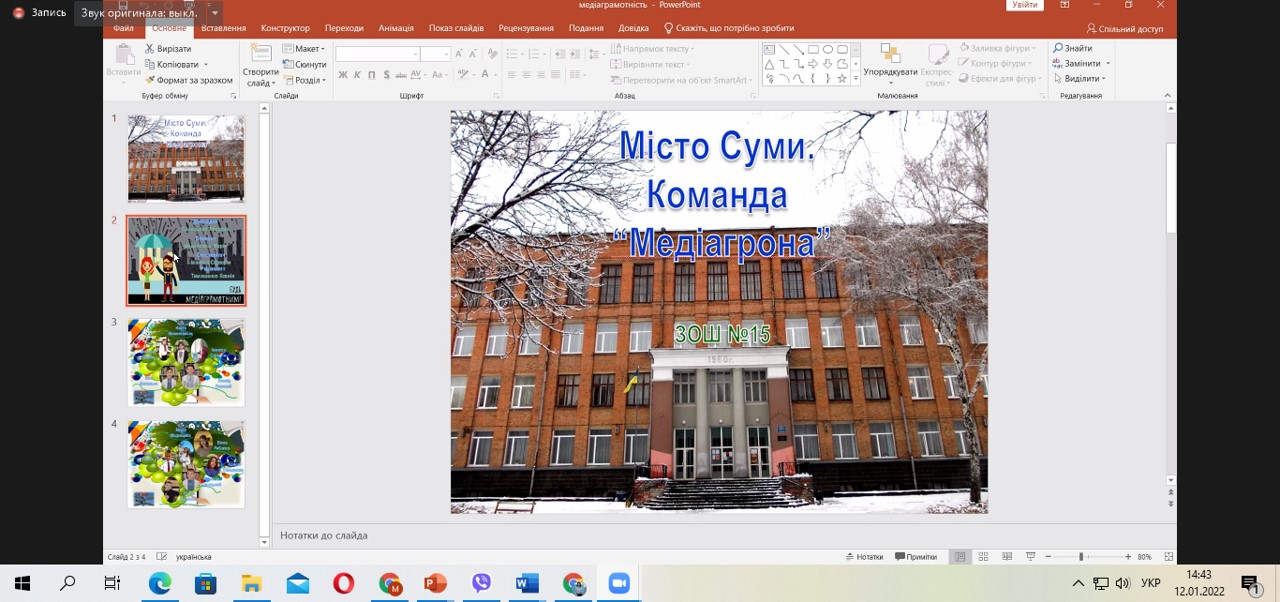Toggle the Примітки comments pane
The width and height of the screenshot is (1280, 602).
[x=916, y=557]
